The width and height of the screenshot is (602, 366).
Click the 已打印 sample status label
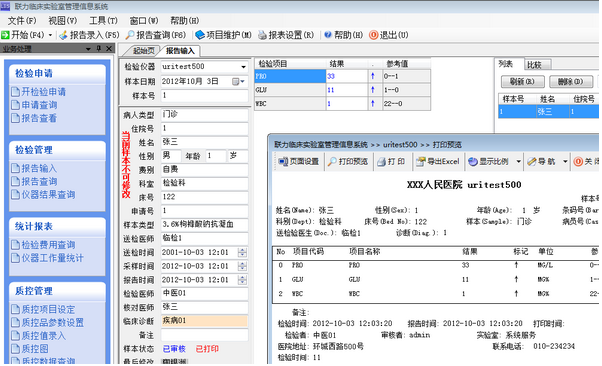tap(207, 349)
